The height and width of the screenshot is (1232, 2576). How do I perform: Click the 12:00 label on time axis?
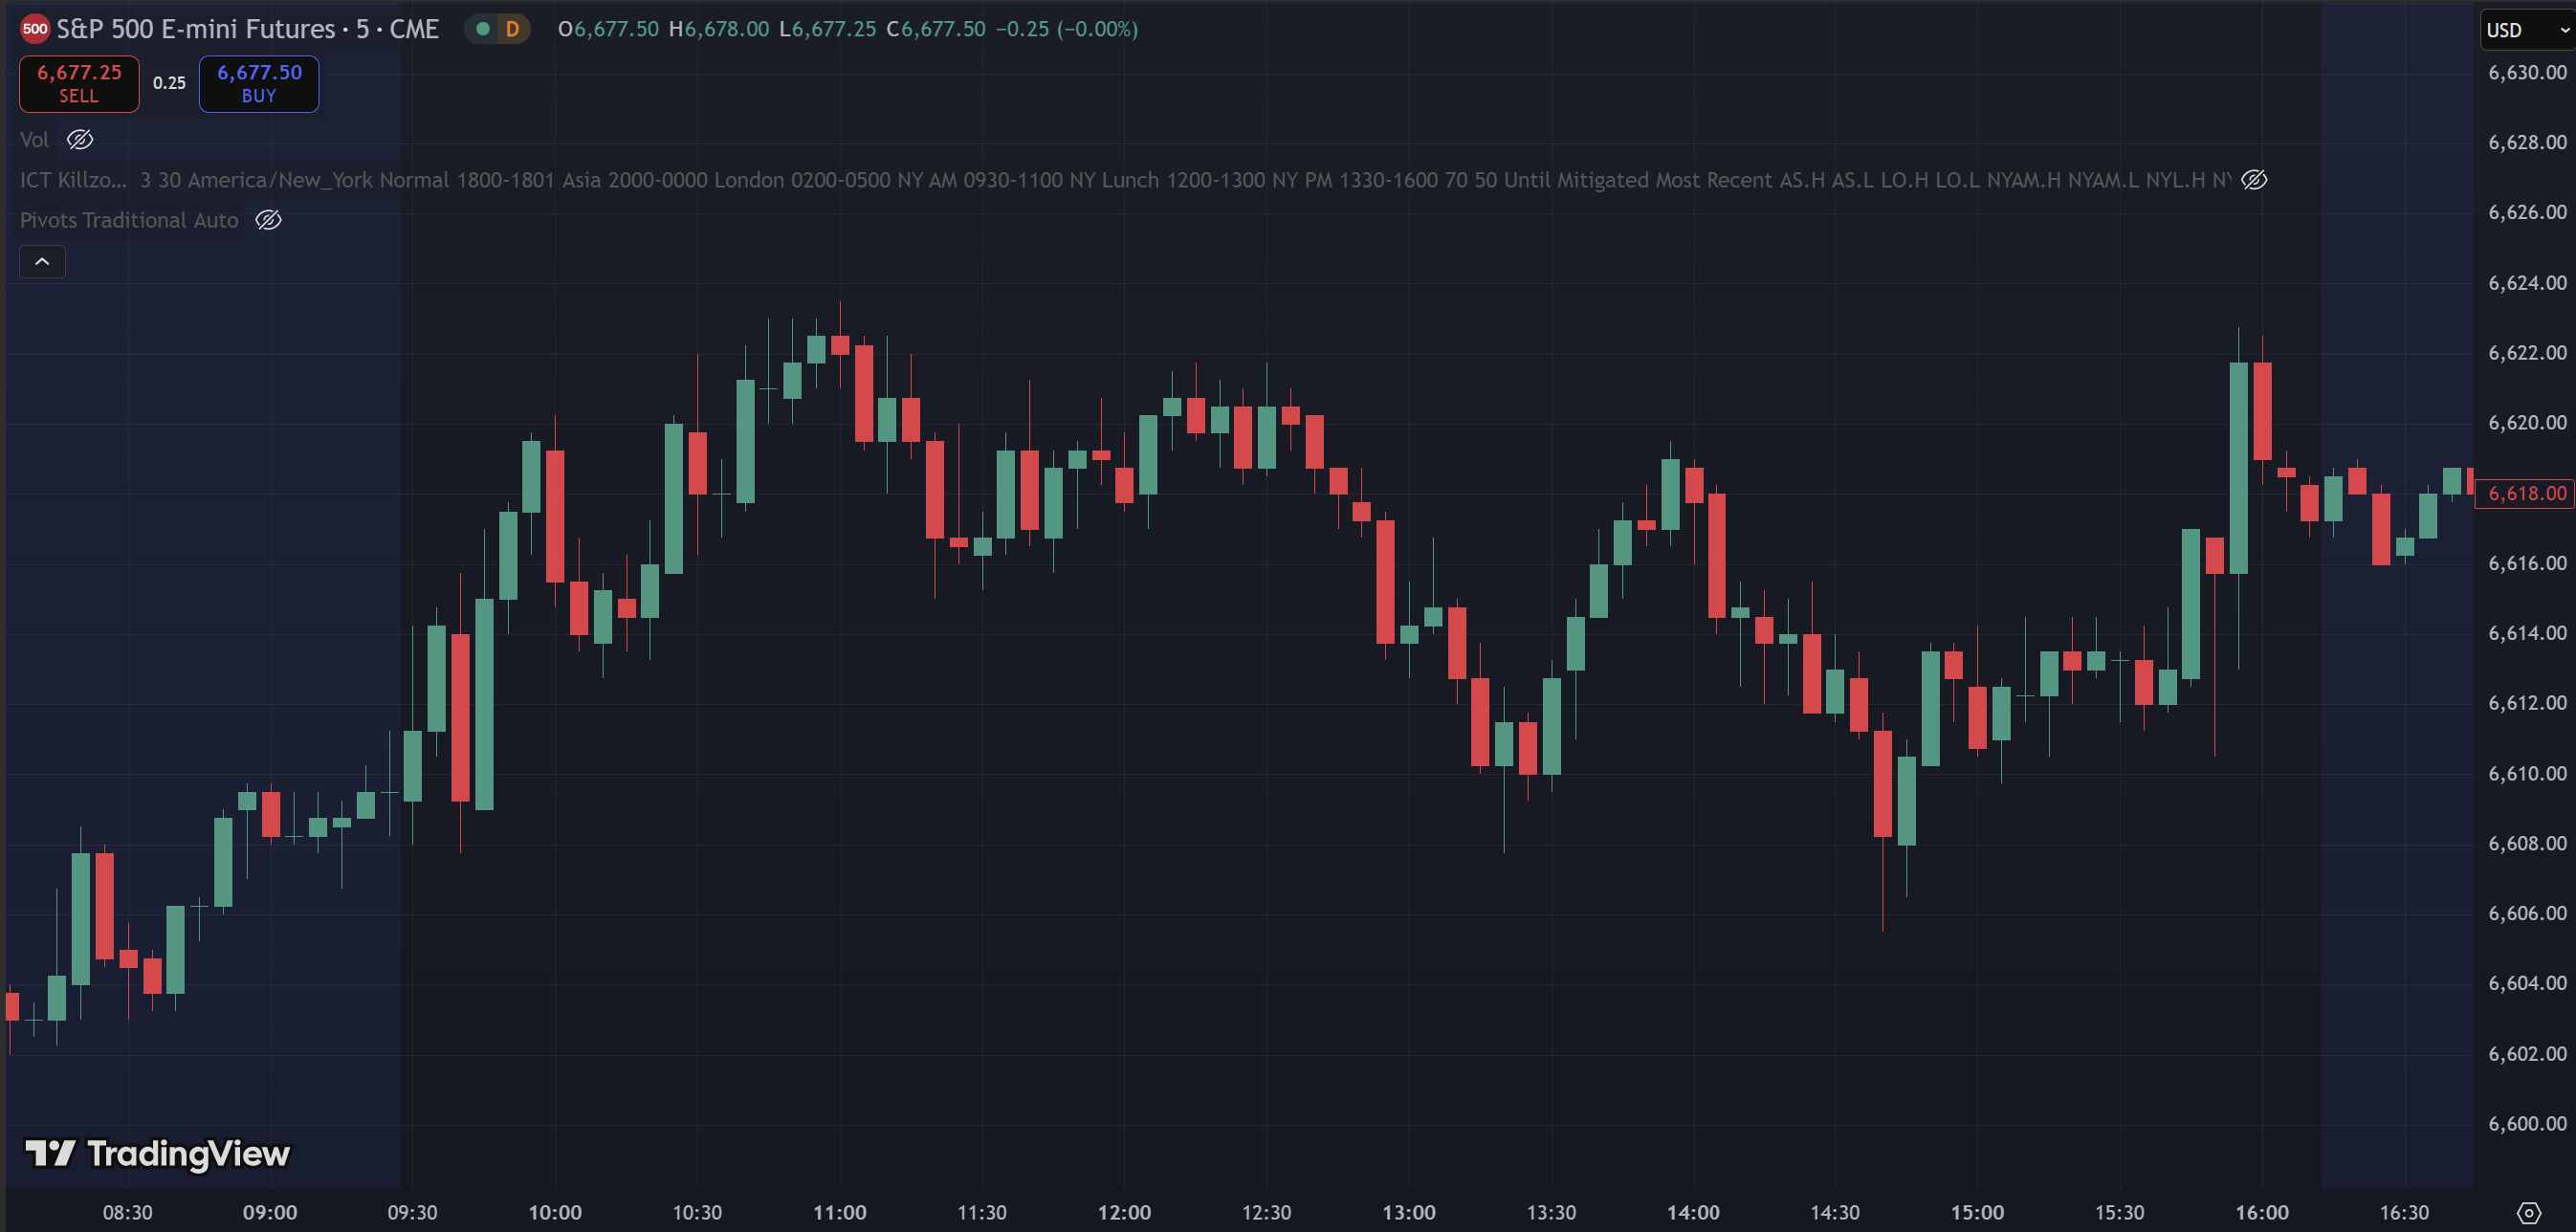click(x=1124, y=1213)
